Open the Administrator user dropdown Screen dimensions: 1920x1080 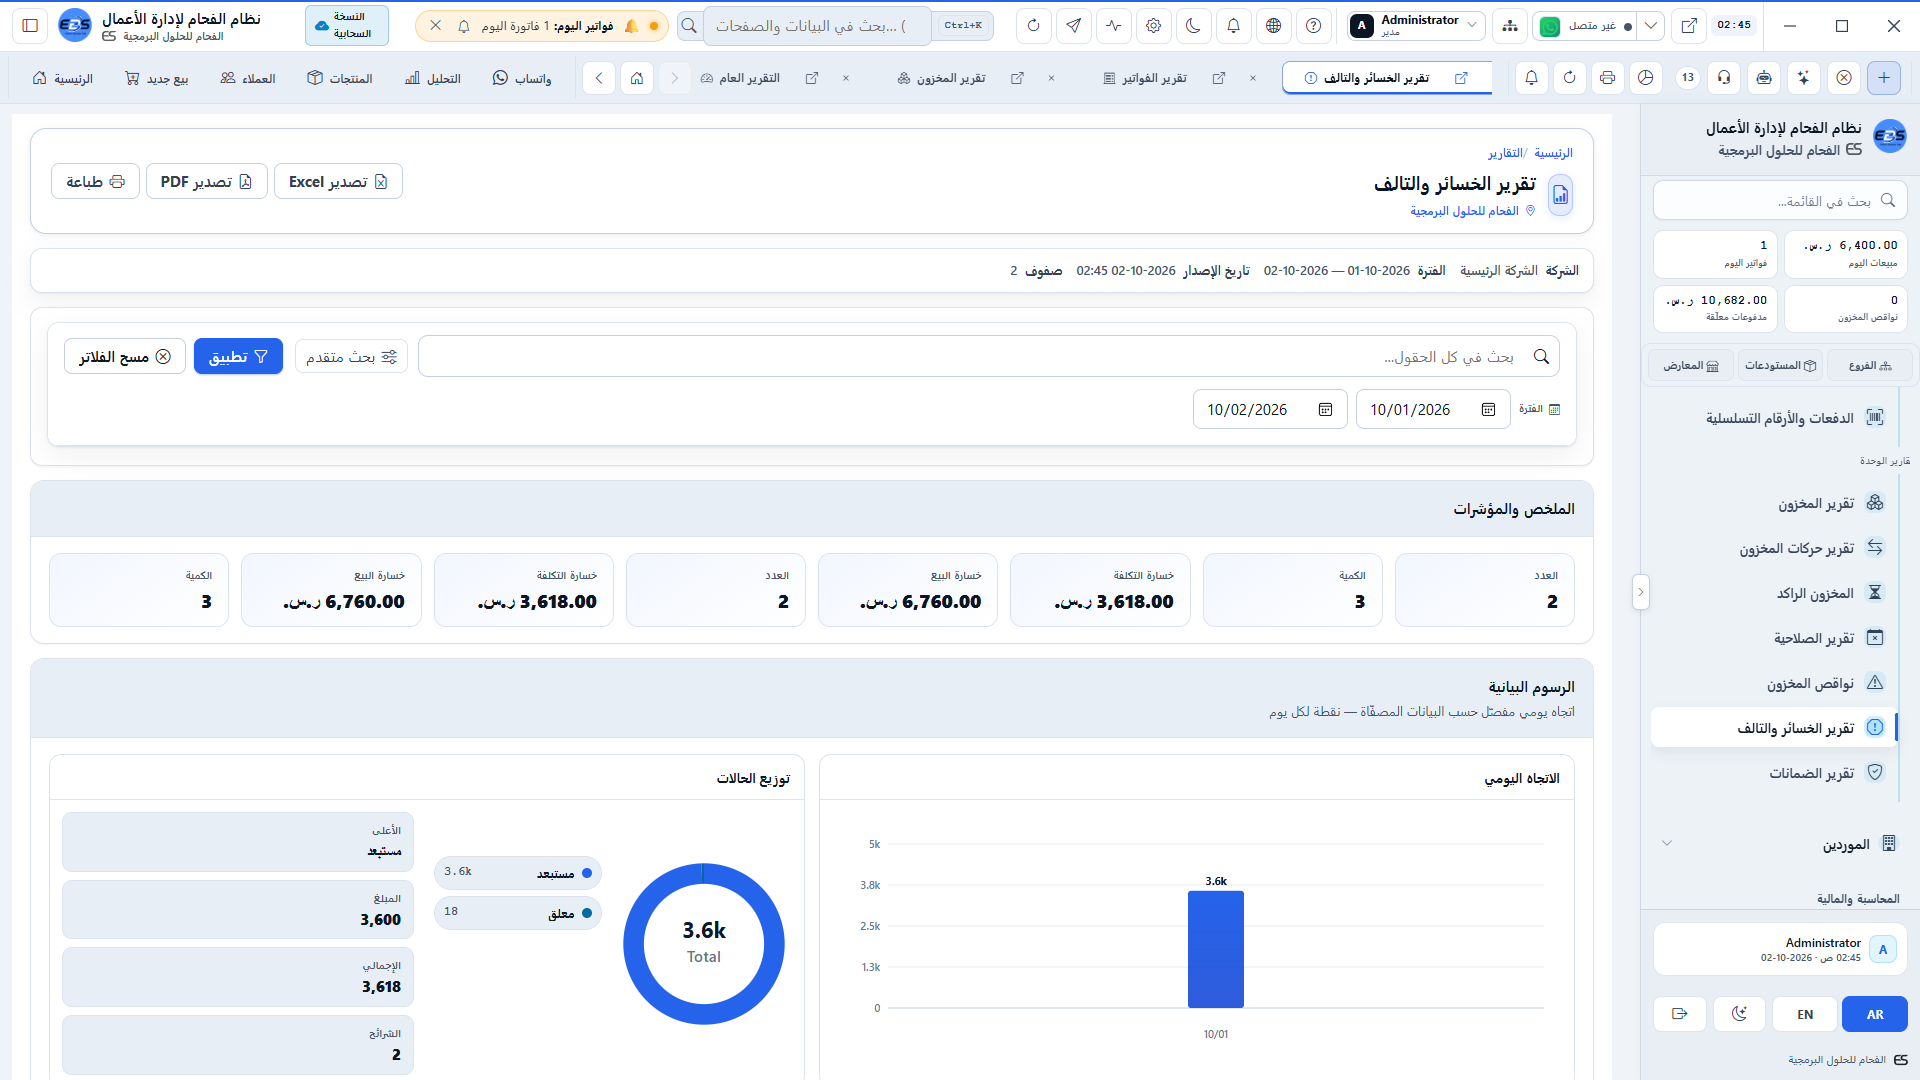(x=1415, y=26)
